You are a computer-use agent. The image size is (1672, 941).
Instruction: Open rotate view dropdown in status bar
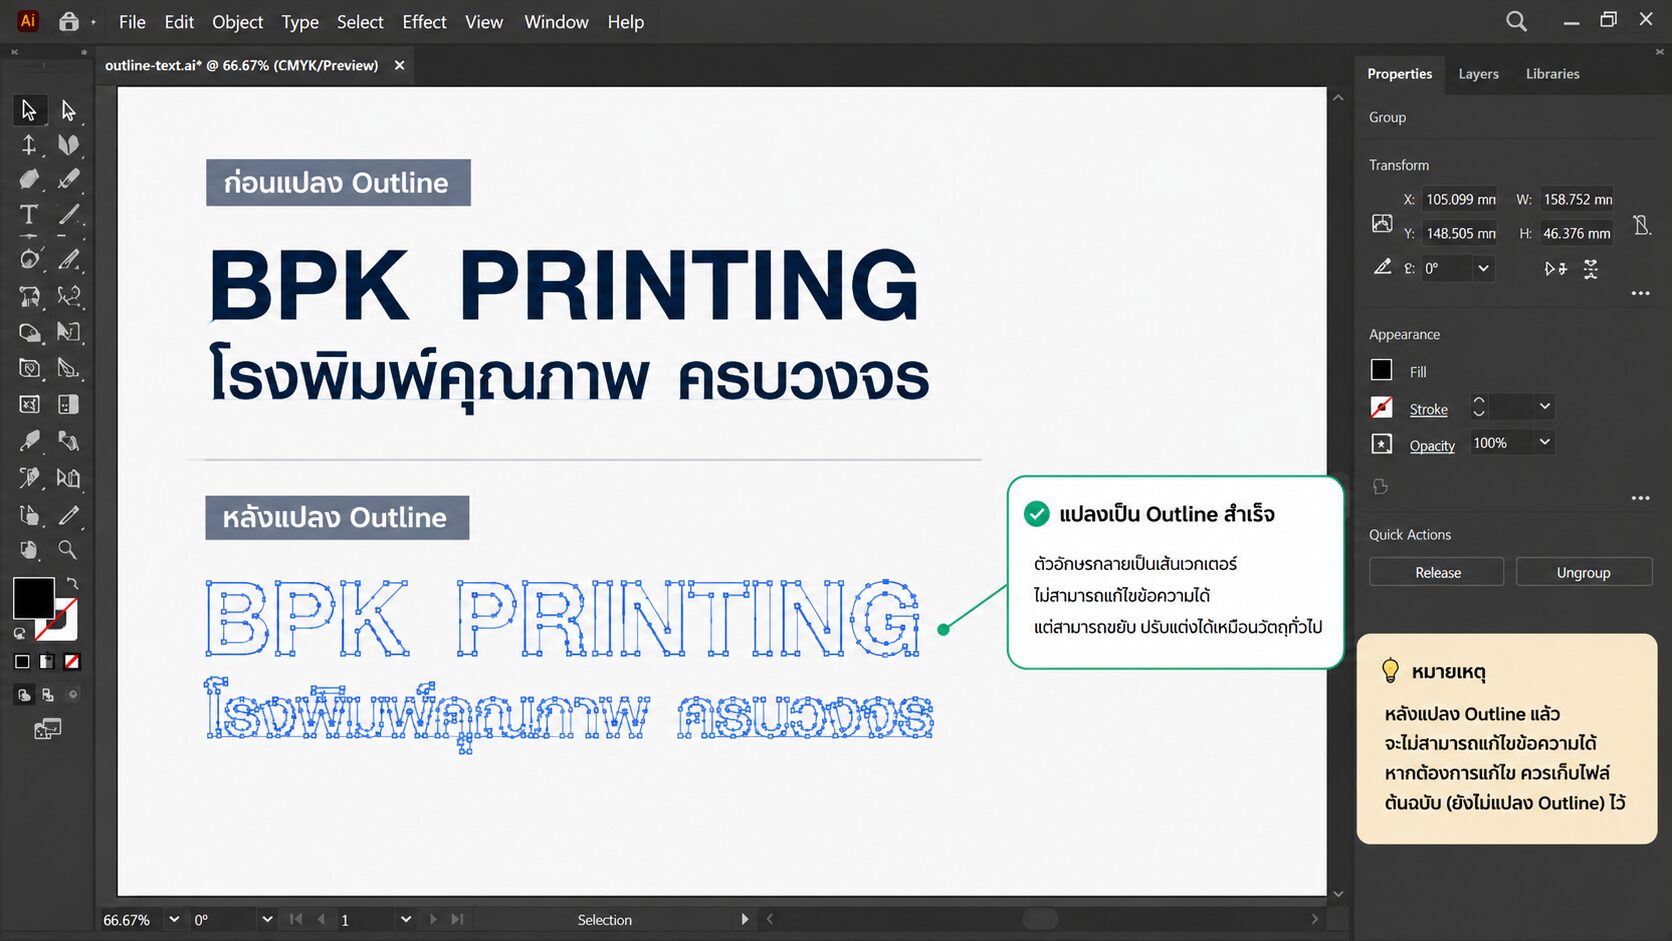coord(267,920)
